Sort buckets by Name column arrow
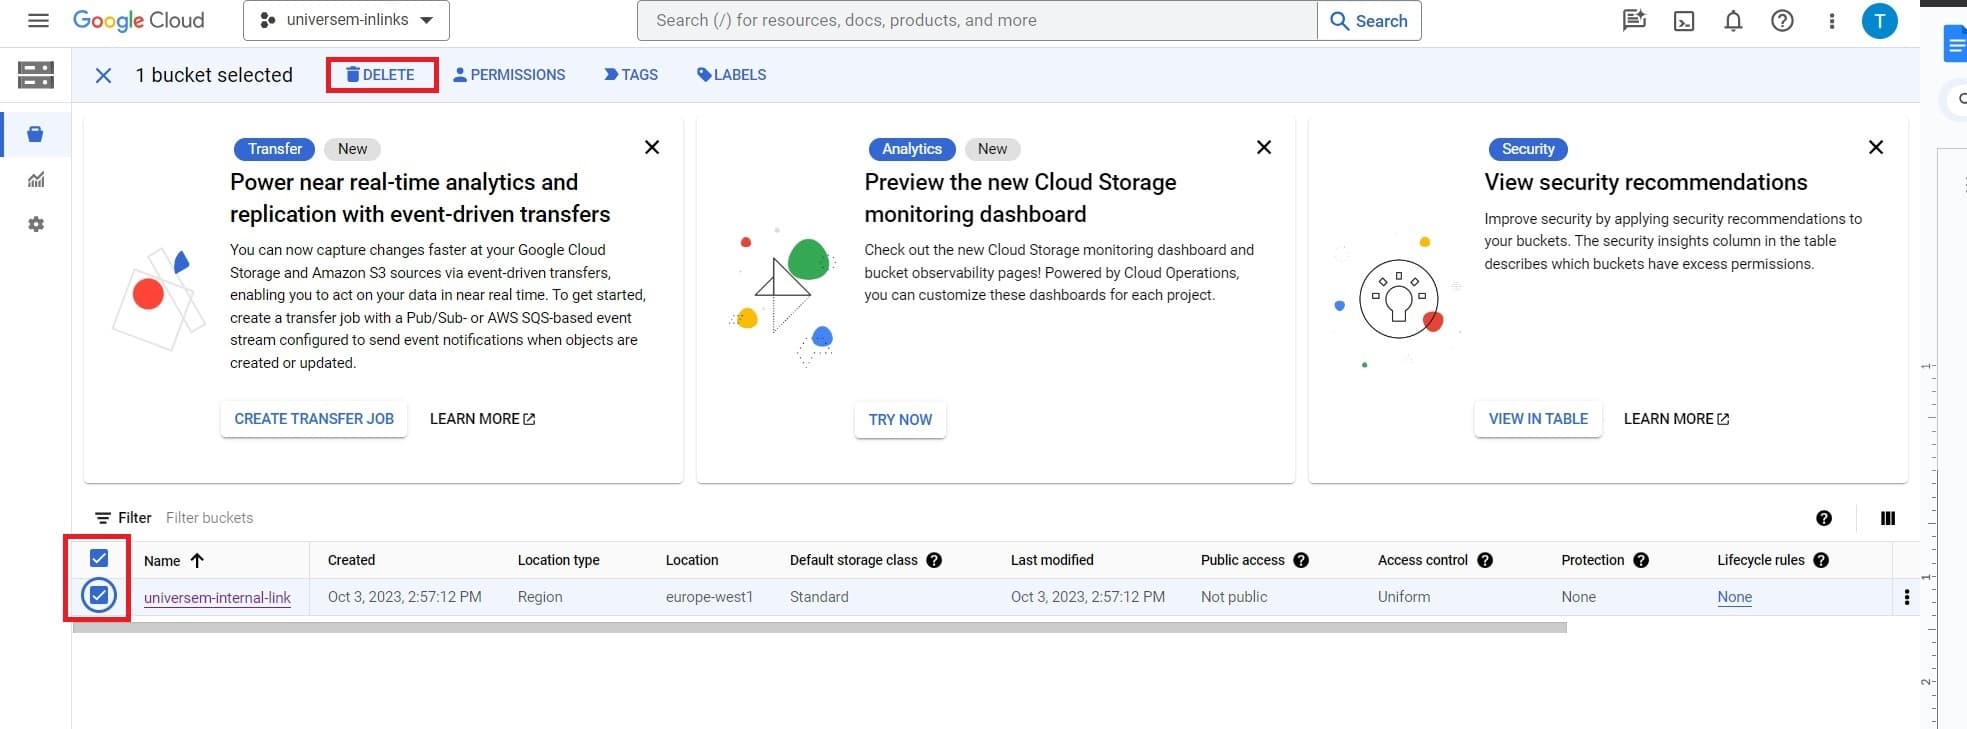The width and height of the screenshot is (1967, 729). pyautogui.click(x=197, y=560)
